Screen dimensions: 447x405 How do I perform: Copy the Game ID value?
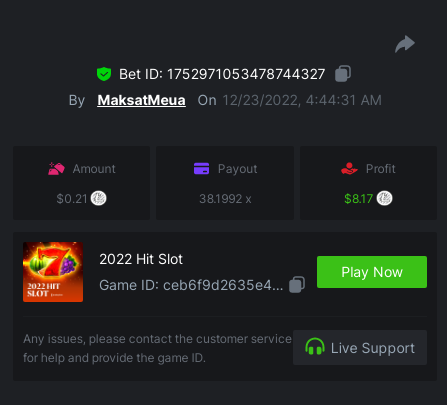(297, 285)
